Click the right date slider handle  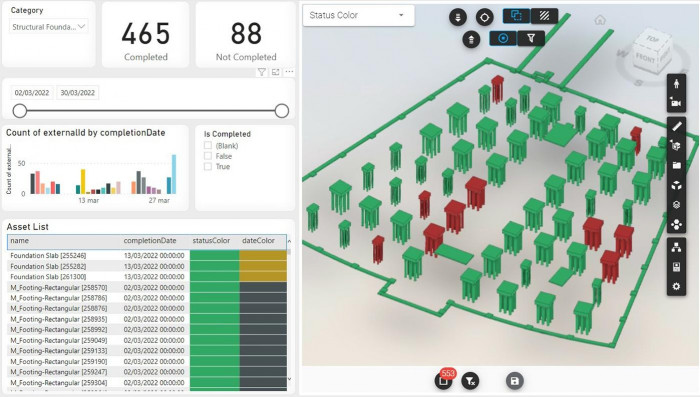282,111
